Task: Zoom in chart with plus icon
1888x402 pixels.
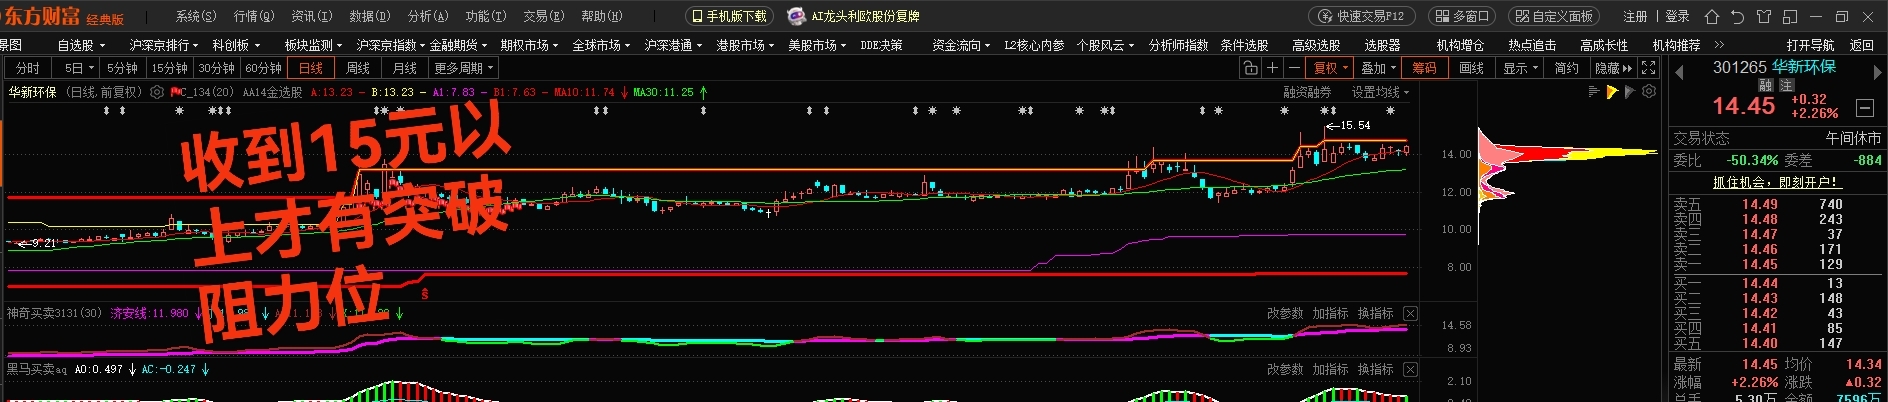Action: coord(1272,68)
